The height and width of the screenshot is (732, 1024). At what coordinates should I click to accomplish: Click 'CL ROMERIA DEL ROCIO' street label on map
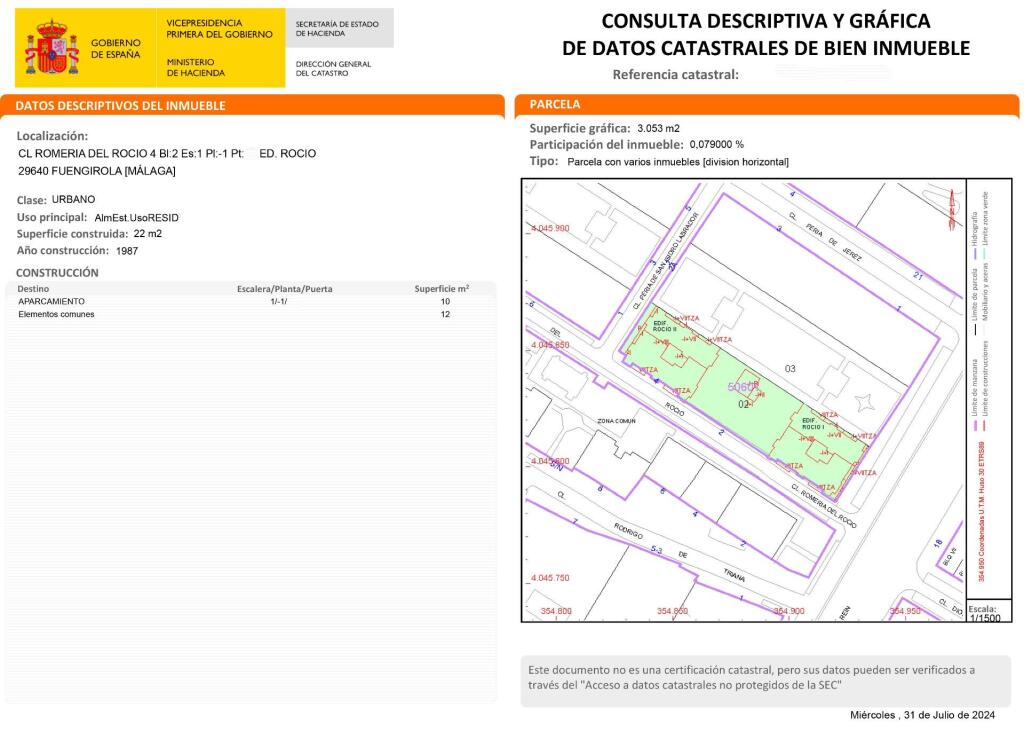[x=823, y=506]
